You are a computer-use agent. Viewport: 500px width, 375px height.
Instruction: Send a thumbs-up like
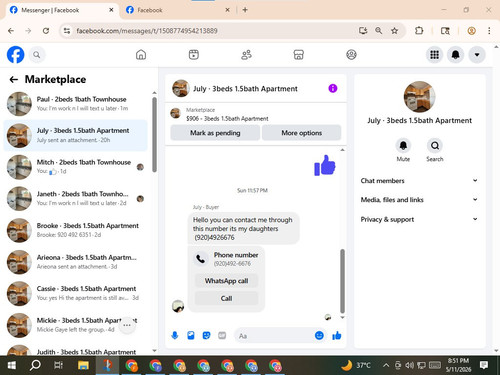pos(337,335)
